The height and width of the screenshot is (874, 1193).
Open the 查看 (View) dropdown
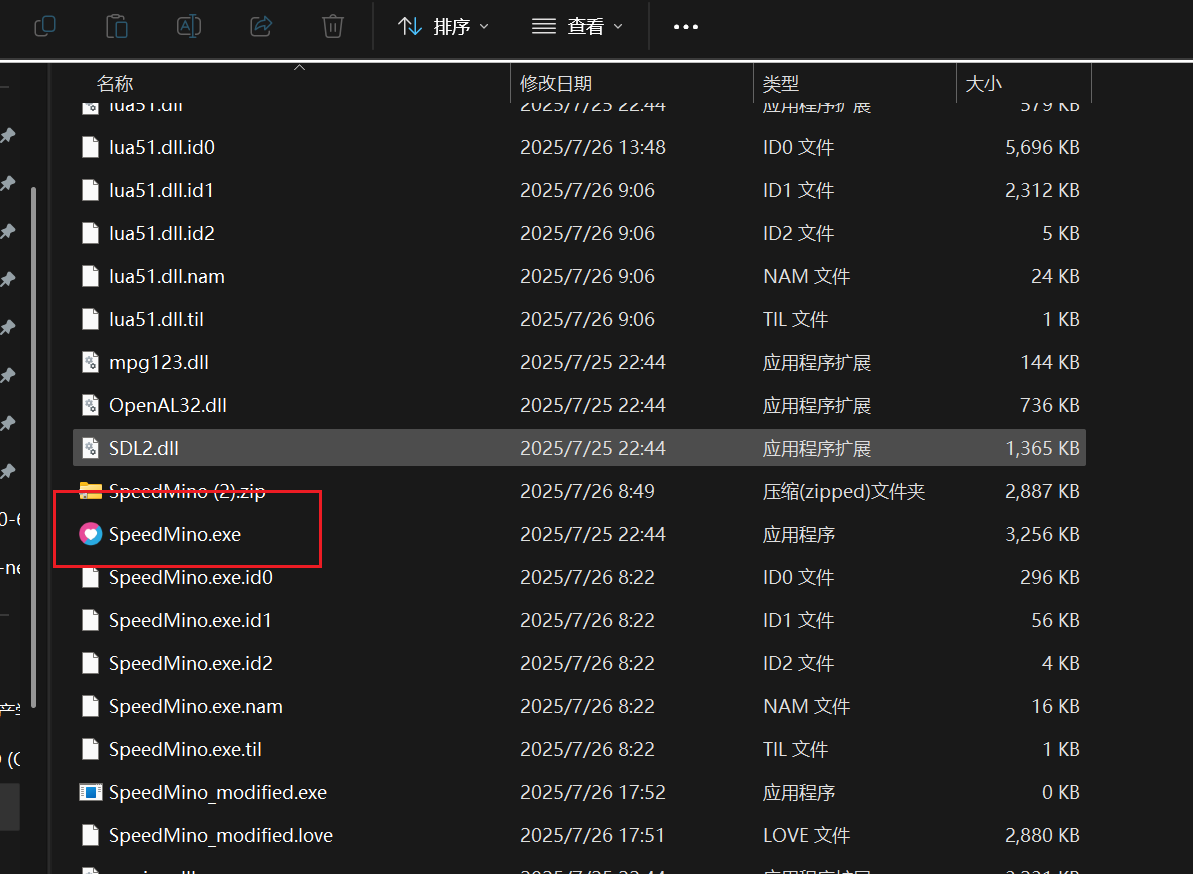point(577,27)
